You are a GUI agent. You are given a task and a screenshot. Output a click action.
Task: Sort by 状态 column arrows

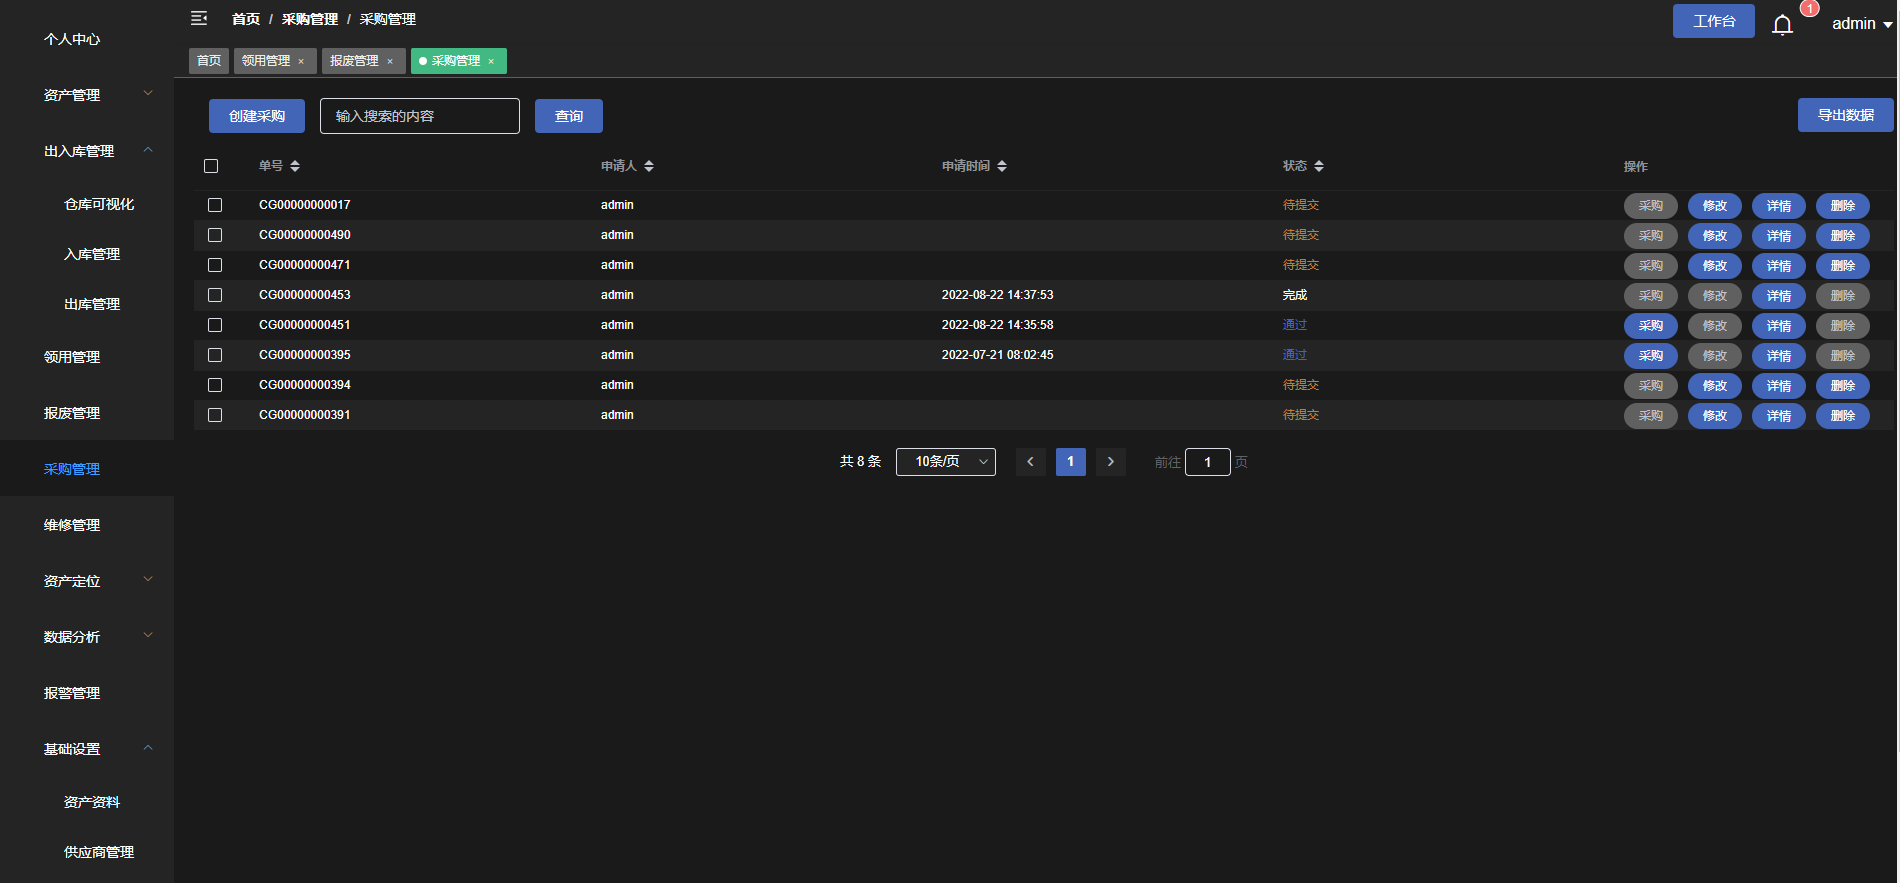click(x=1319, y=166)
